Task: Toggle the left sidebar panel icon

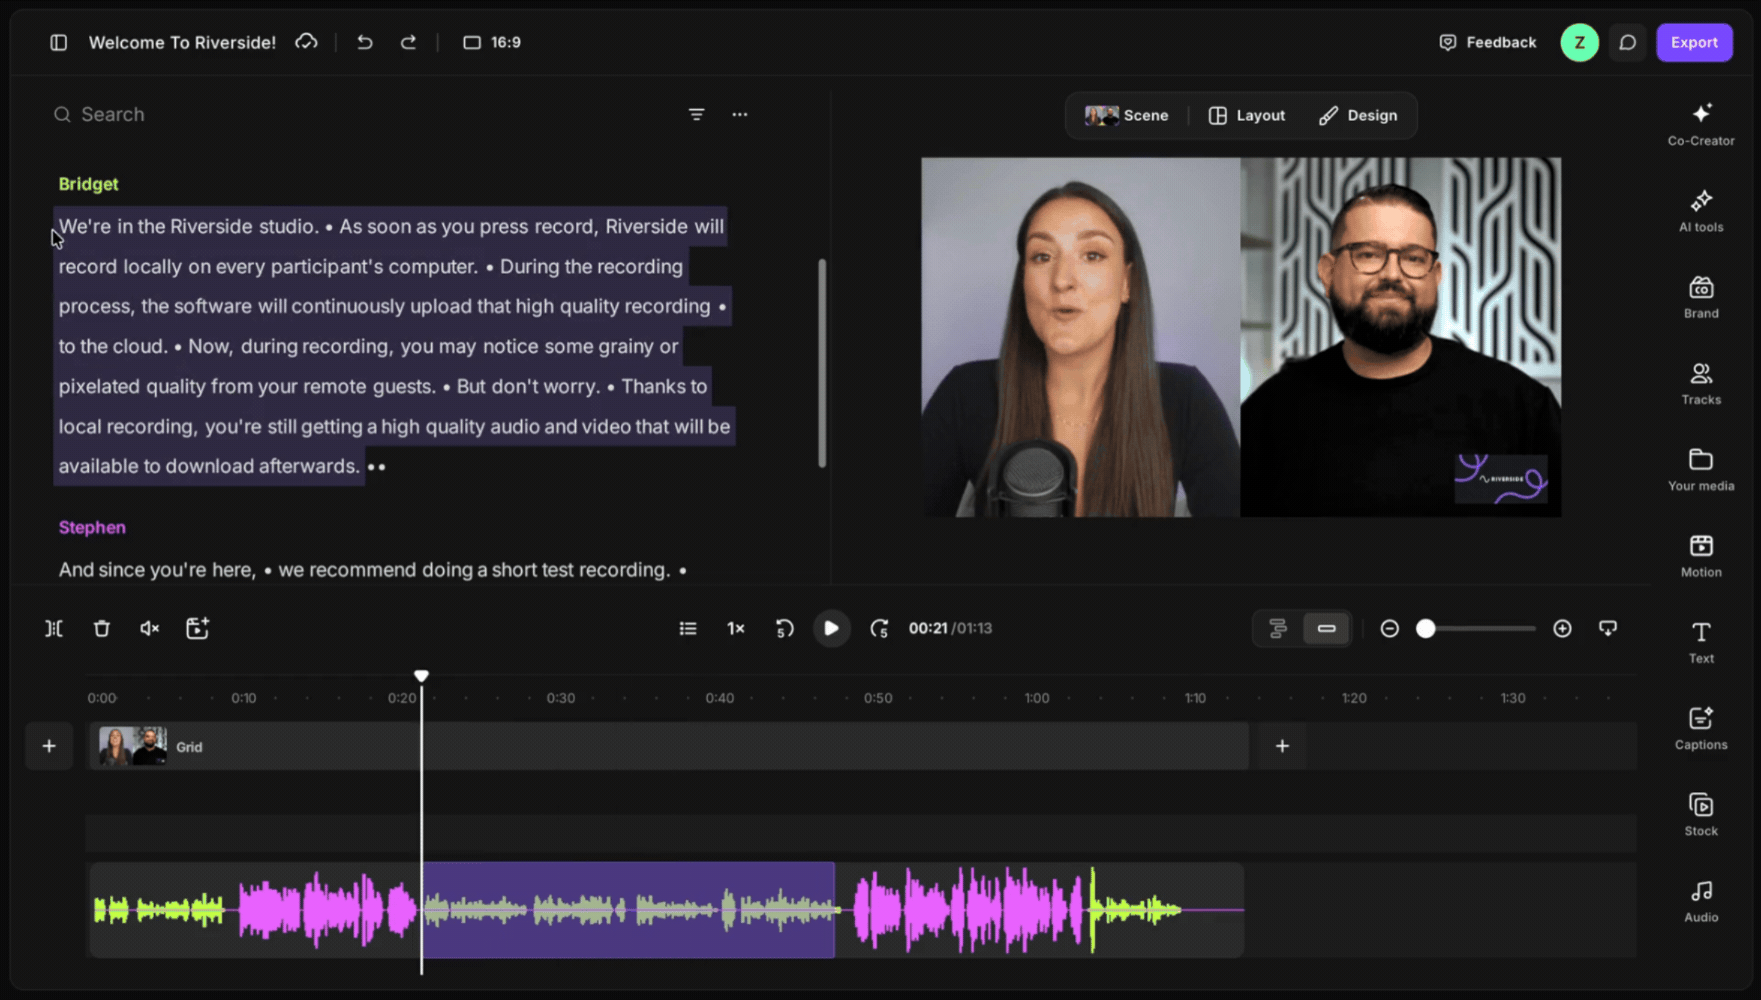Action: [59, 42]
